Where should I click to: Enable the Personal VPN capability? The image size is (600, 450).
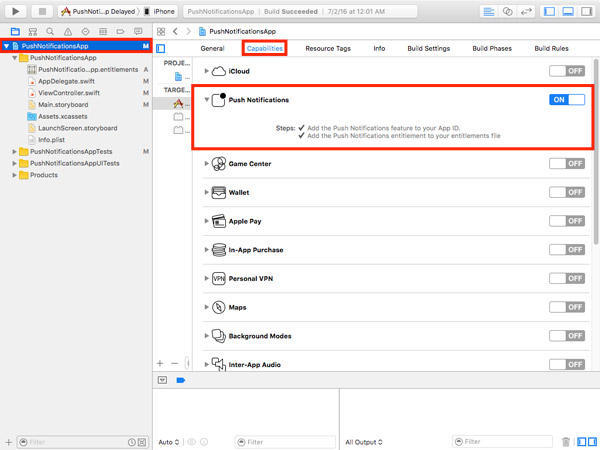[x=567, y=278]
